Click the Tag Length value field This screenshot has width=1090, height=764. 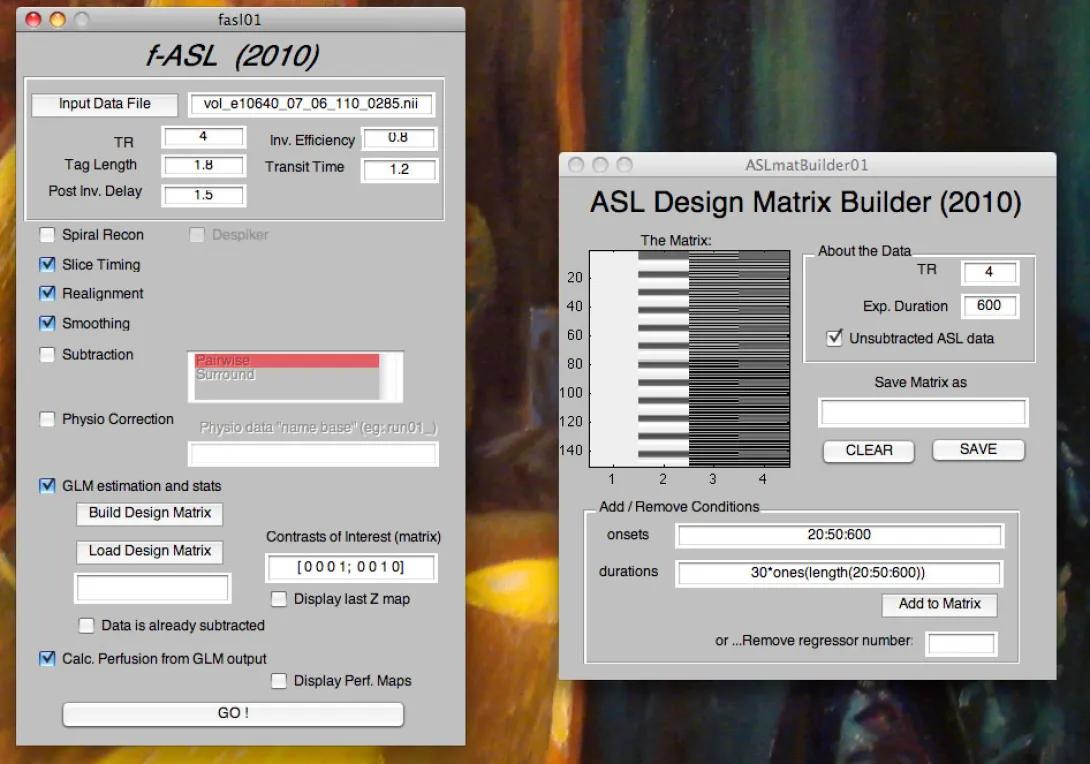click(x=203, y=165)
